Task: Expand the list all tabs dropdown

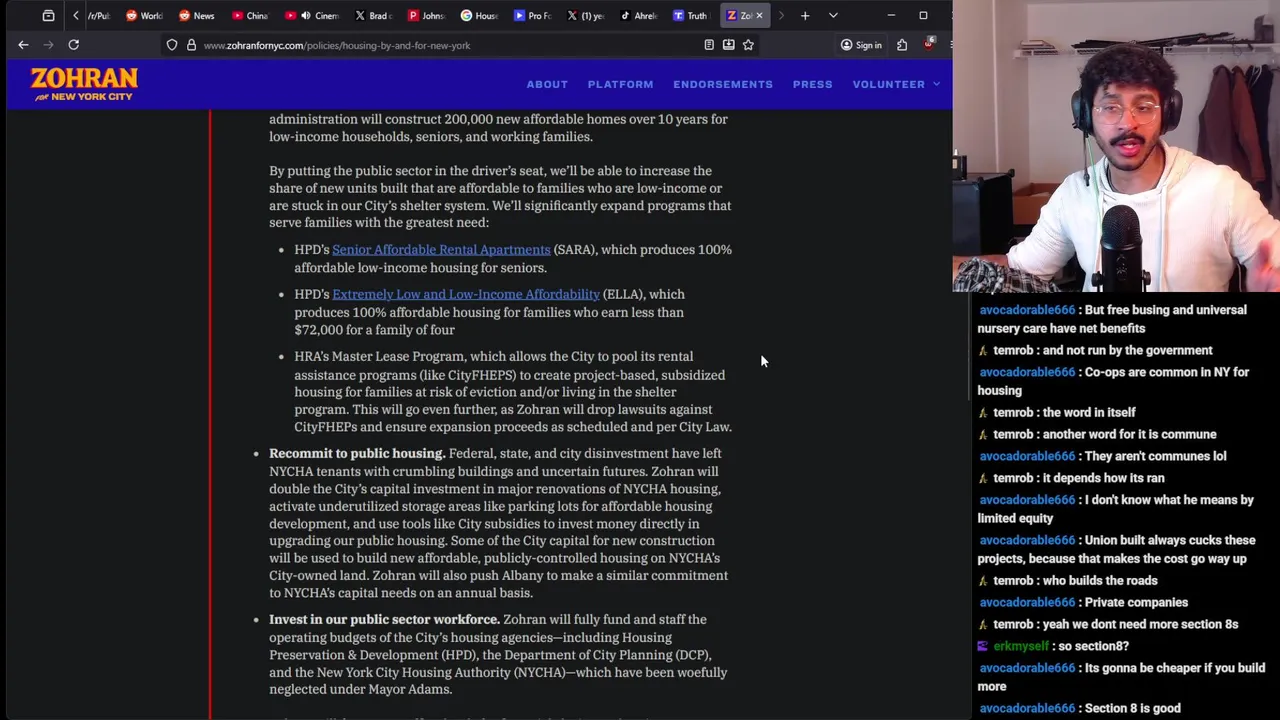Action: tap(833, 16)
